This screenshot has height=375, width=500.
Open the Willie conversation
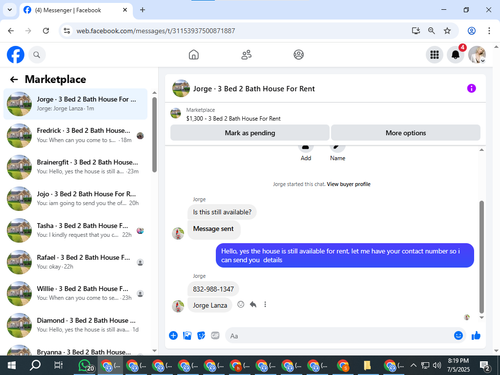(75, 293)
